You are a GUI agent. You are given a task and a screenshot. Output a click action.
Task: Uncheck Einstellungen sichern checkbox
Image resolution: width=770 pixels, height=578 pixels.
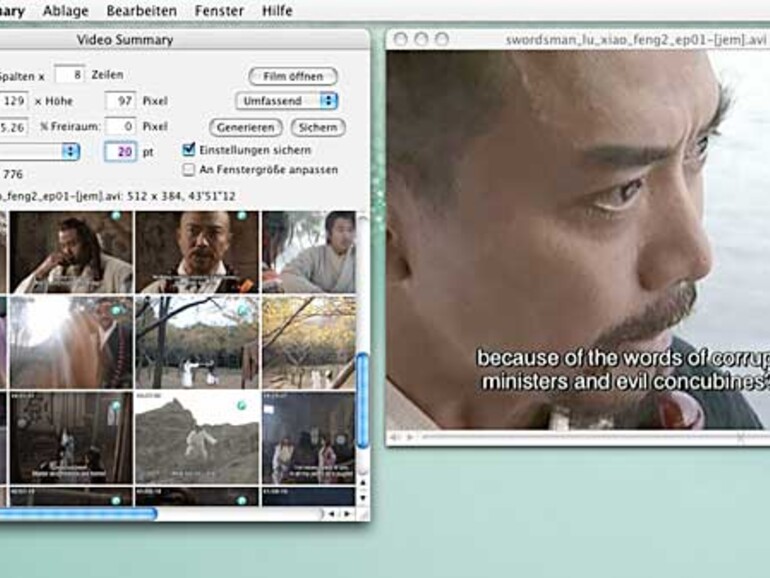tap(189, 149)
